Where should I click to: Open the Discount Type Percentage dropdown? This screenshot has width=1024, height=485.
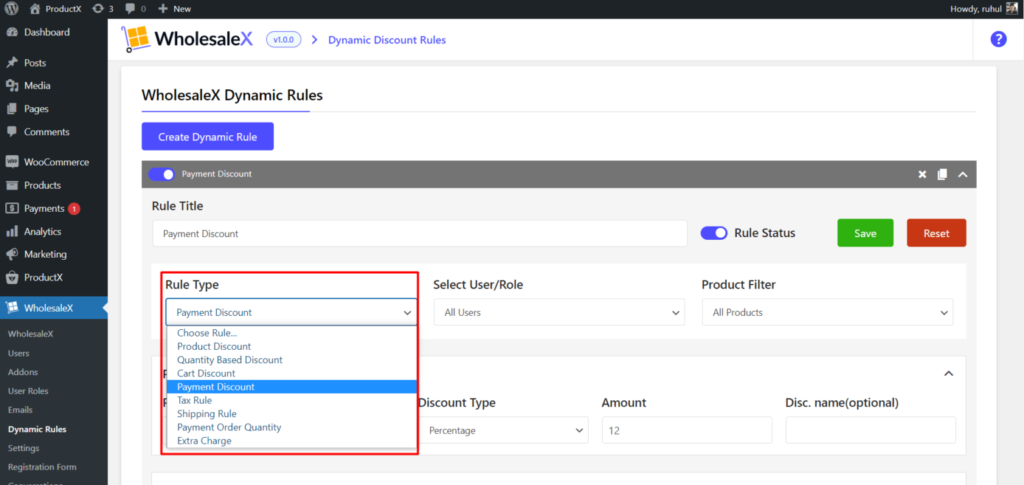coord(504,430)
